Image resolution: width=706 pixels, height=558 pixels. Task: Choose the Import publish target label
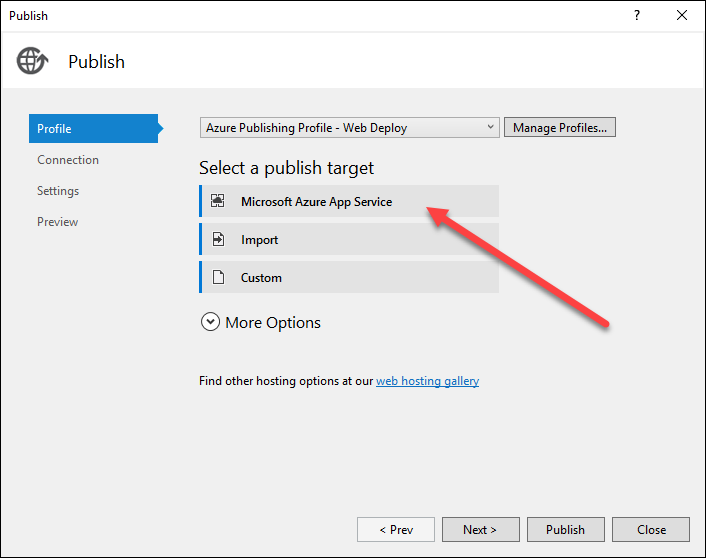click(259, 240)
